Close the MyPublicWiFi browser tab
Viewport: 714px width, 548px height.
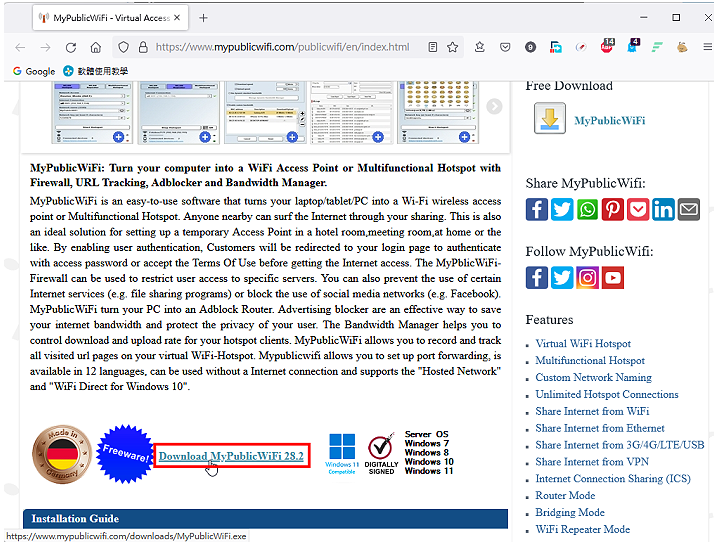tap(177, 18)
